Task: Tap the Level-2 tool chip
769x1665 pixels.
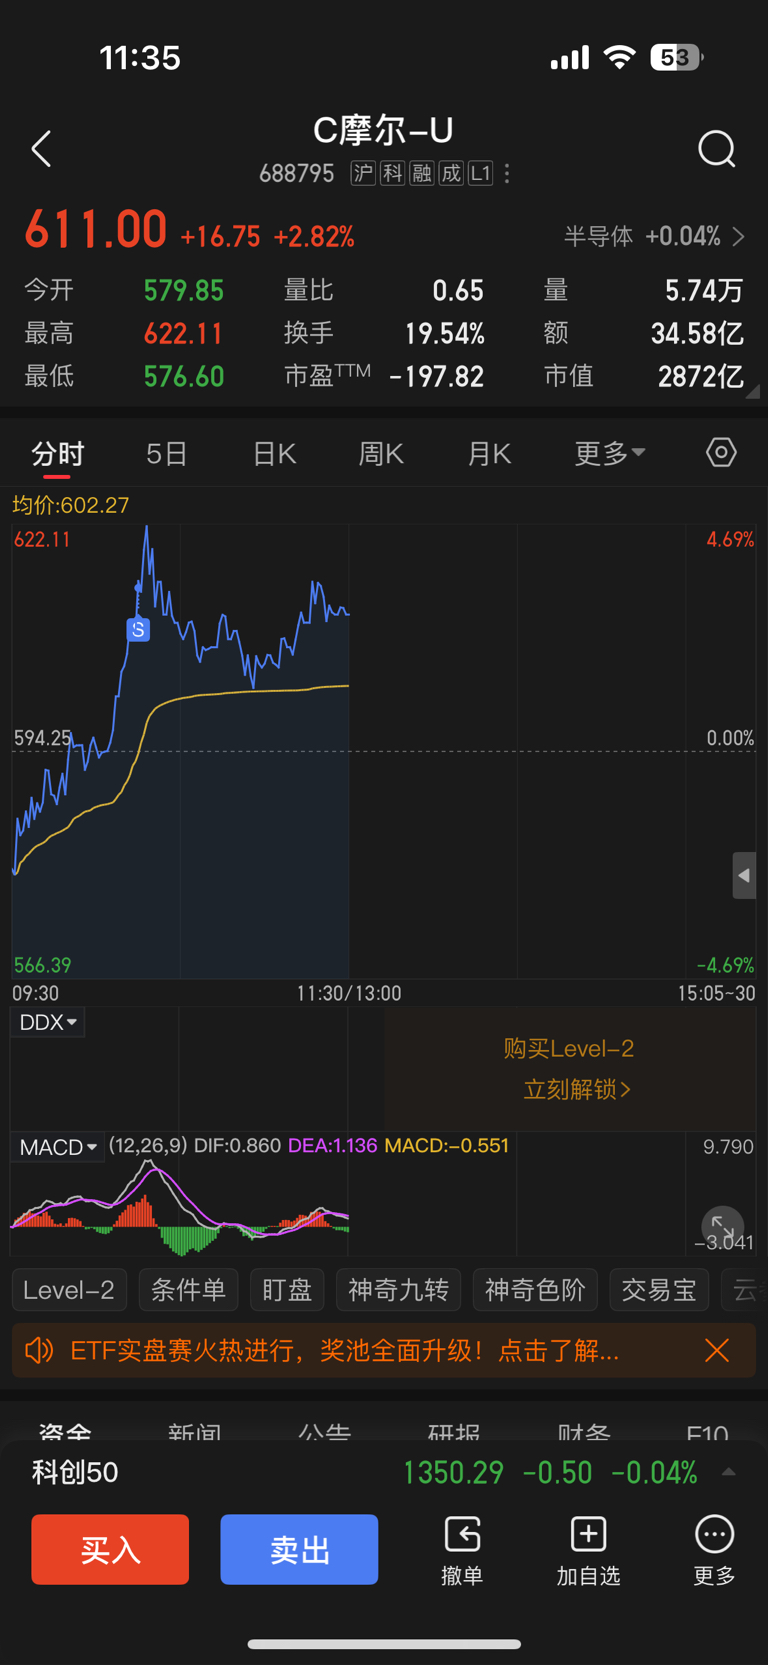Action: tap(69, 1290)
